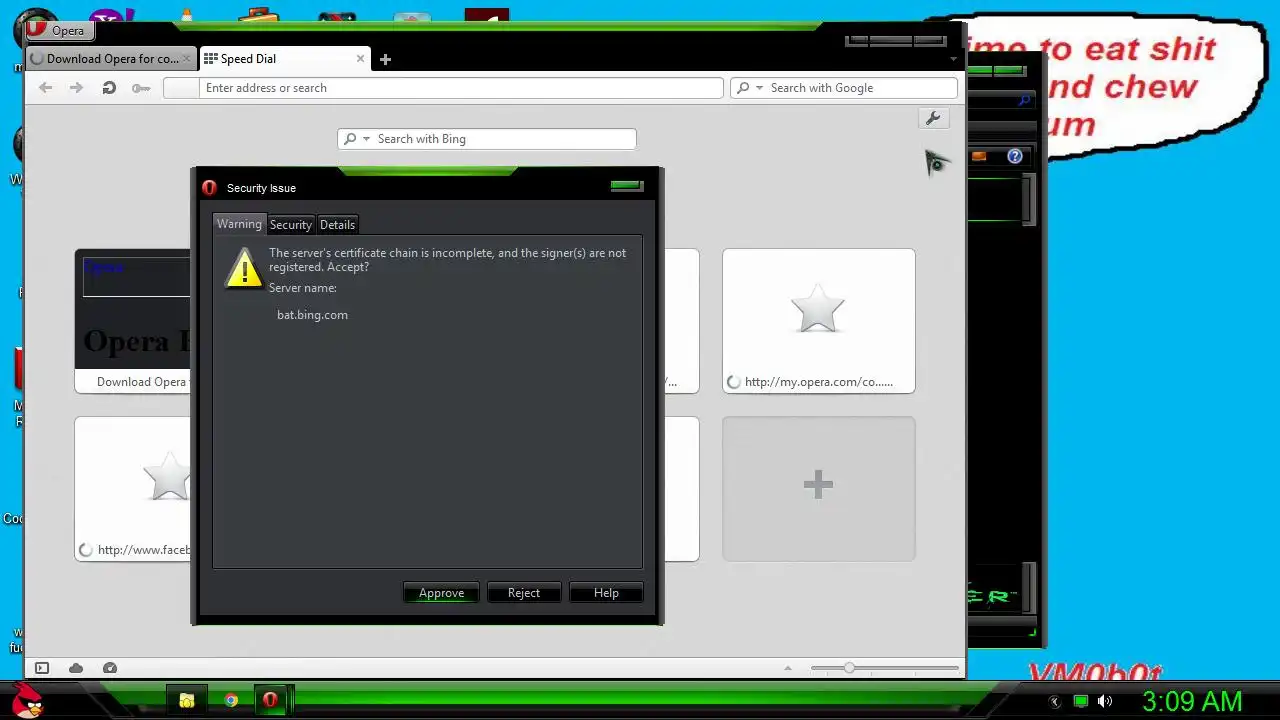The image size is (1280, 720).
Task: Click the search magnifier in the background window
Action: pyautogui.click(x=1024, y=100)
